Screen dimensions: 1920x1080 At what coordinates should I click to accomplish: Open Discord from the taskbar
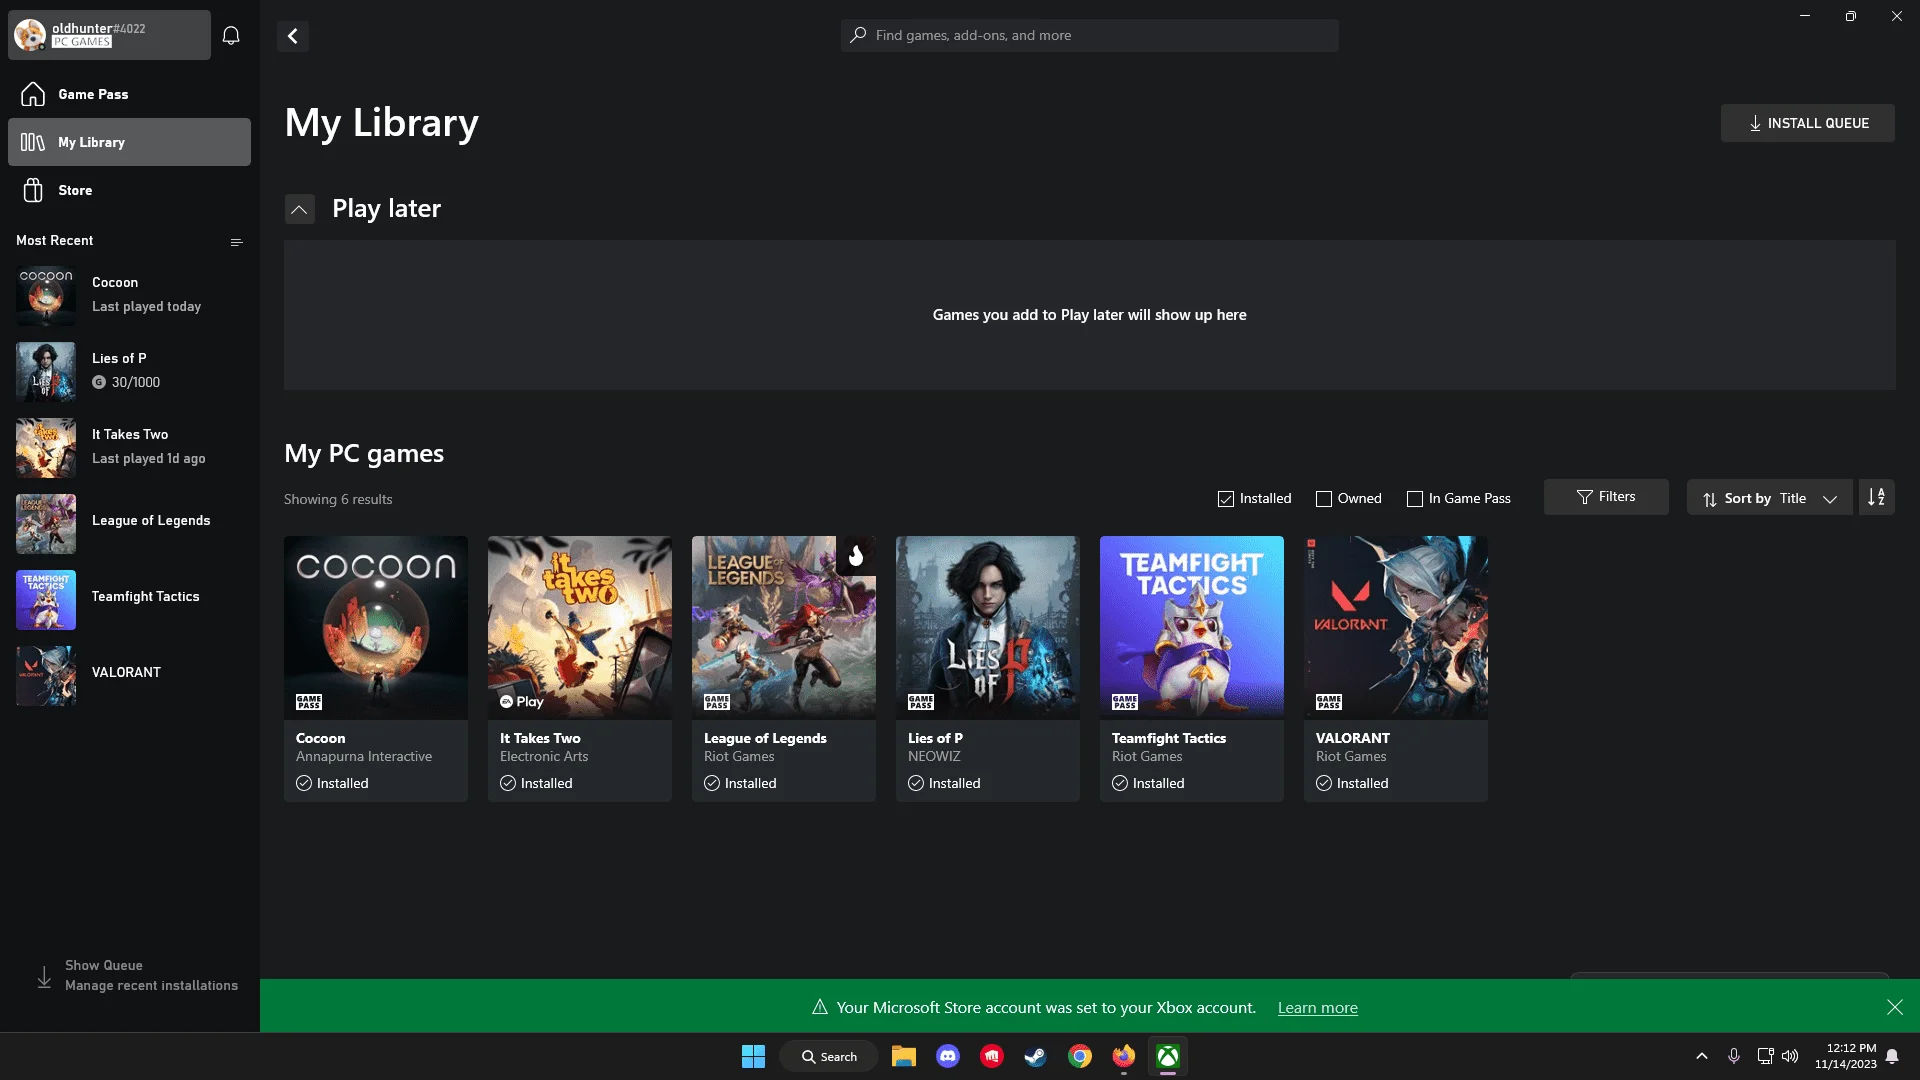tap(948, 1056)
